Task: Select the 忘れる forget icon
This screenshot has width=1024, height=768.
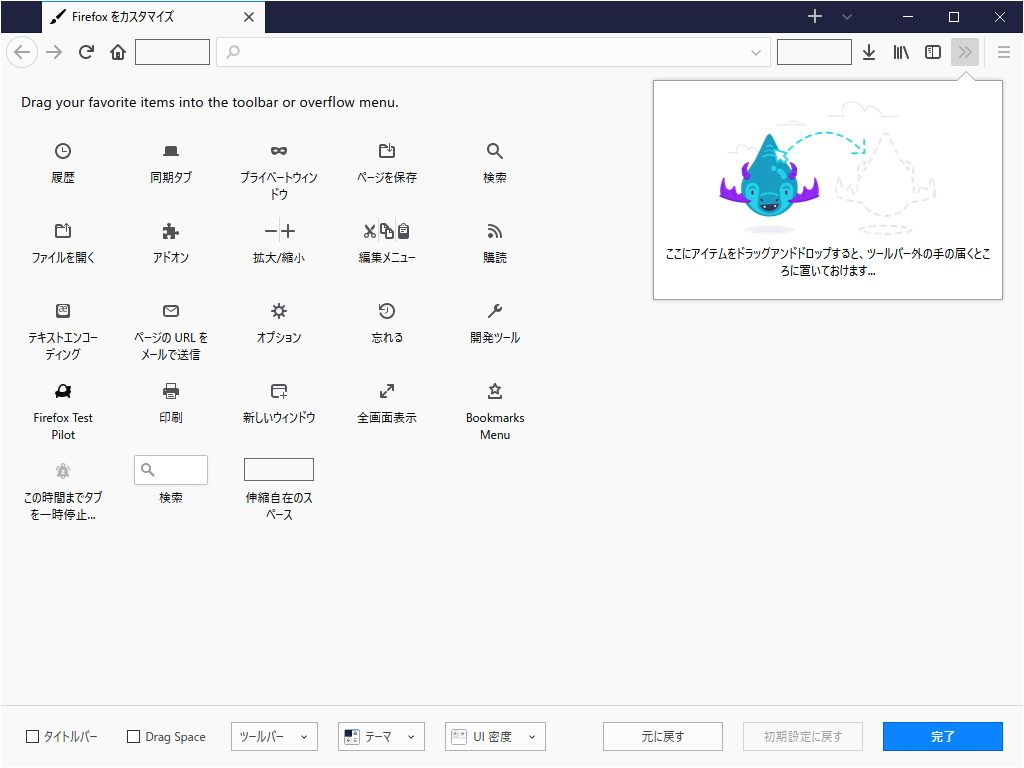Action: [x=387, y=311]
